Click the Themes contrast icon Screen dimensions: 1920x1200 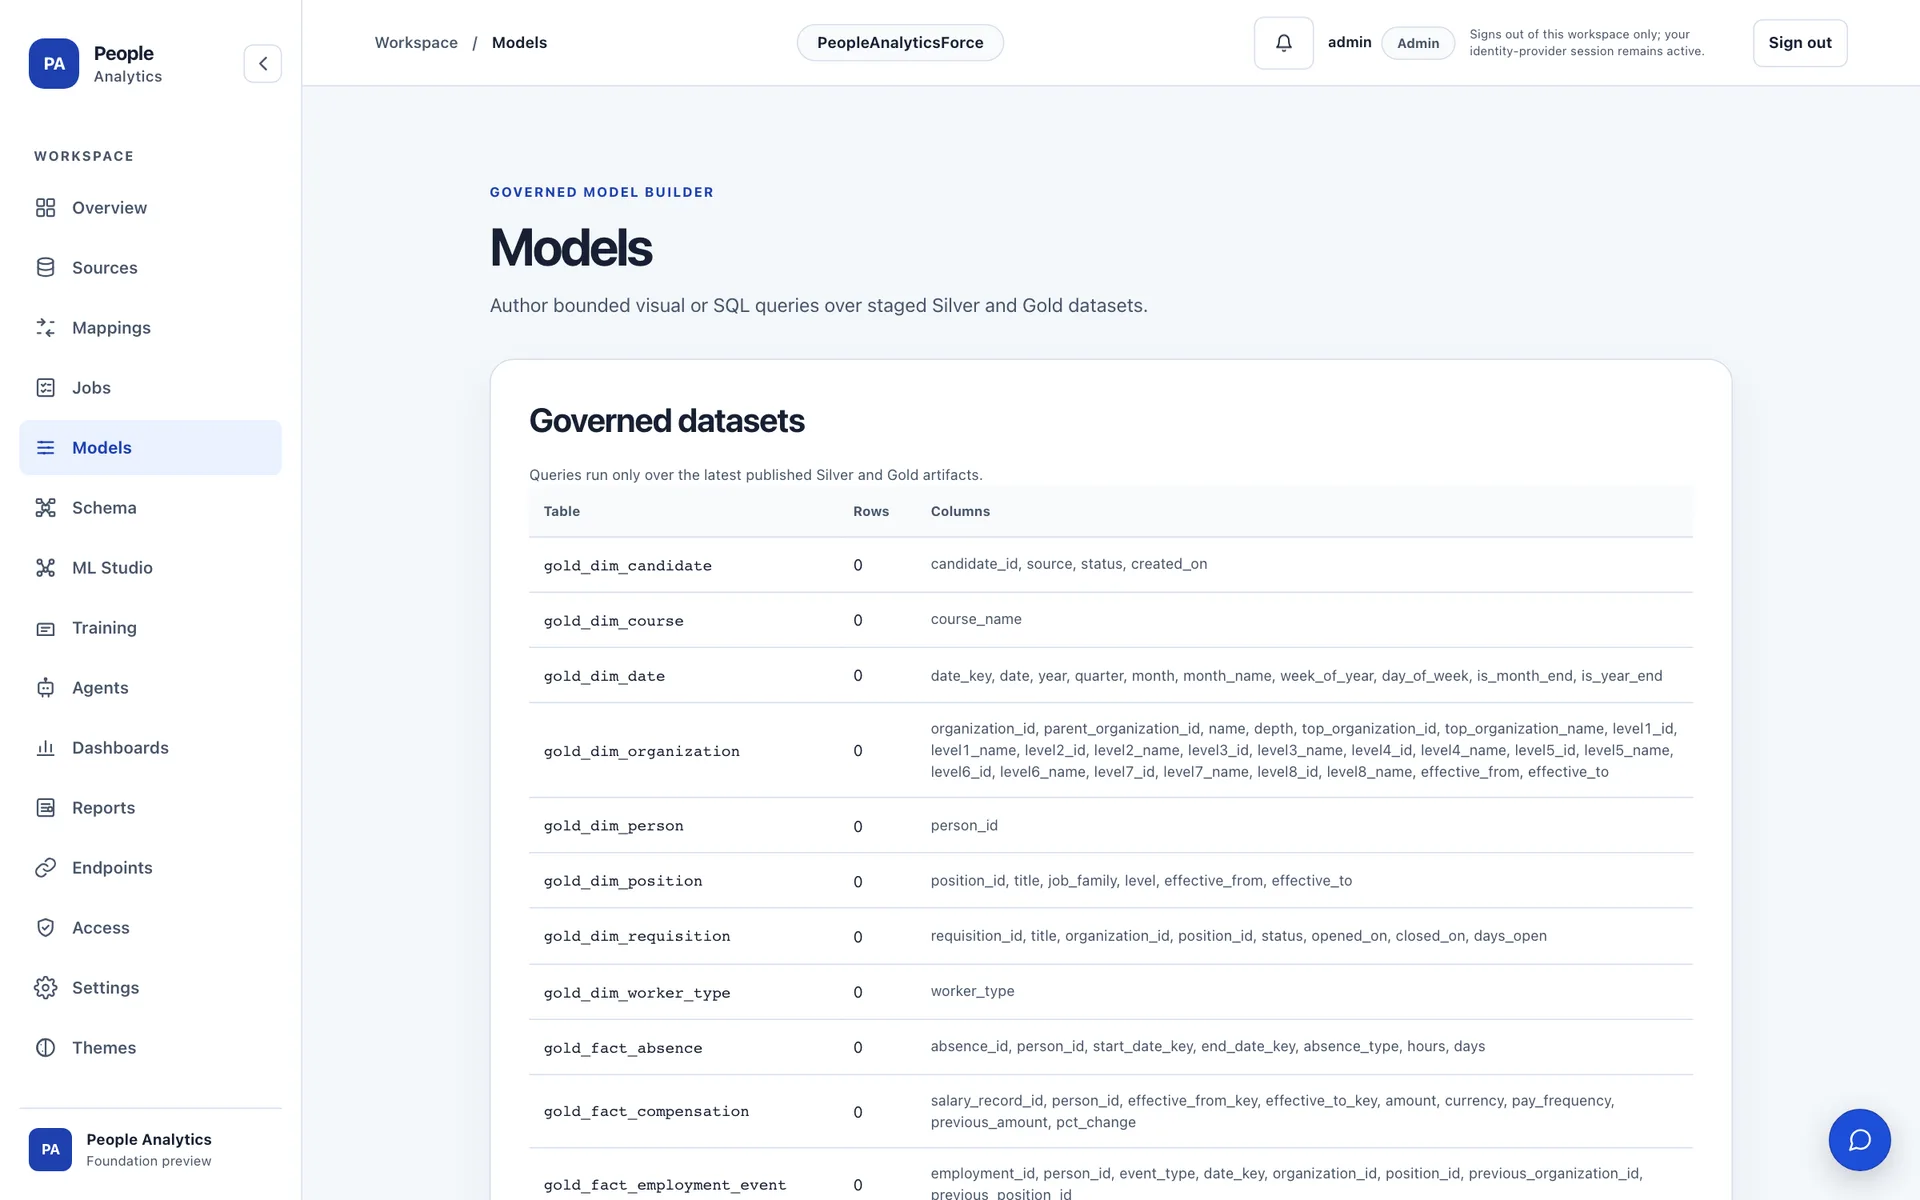(x=45, y=1048)
